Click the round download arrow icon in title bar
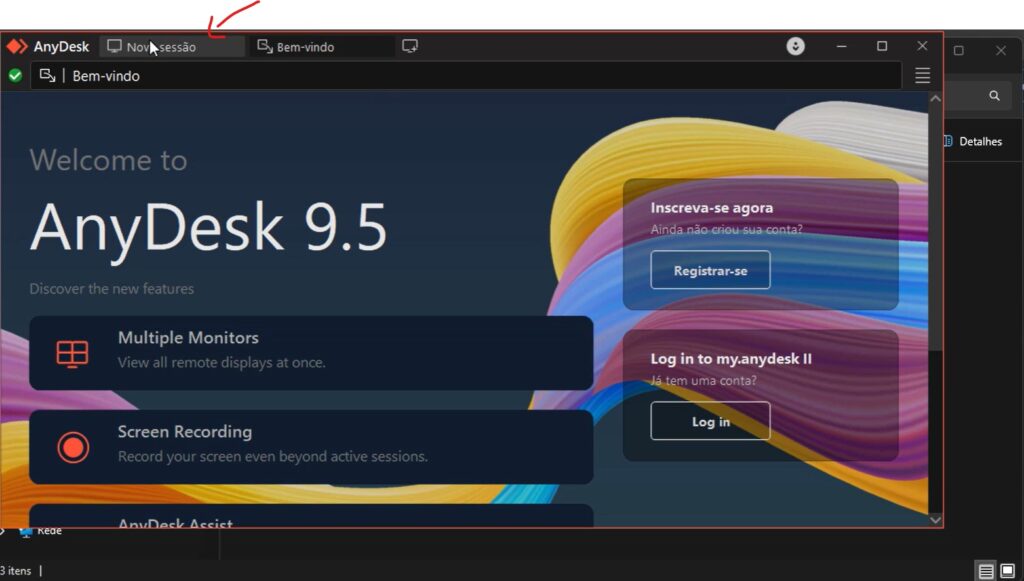1024x581 pixels. point(795,46)
